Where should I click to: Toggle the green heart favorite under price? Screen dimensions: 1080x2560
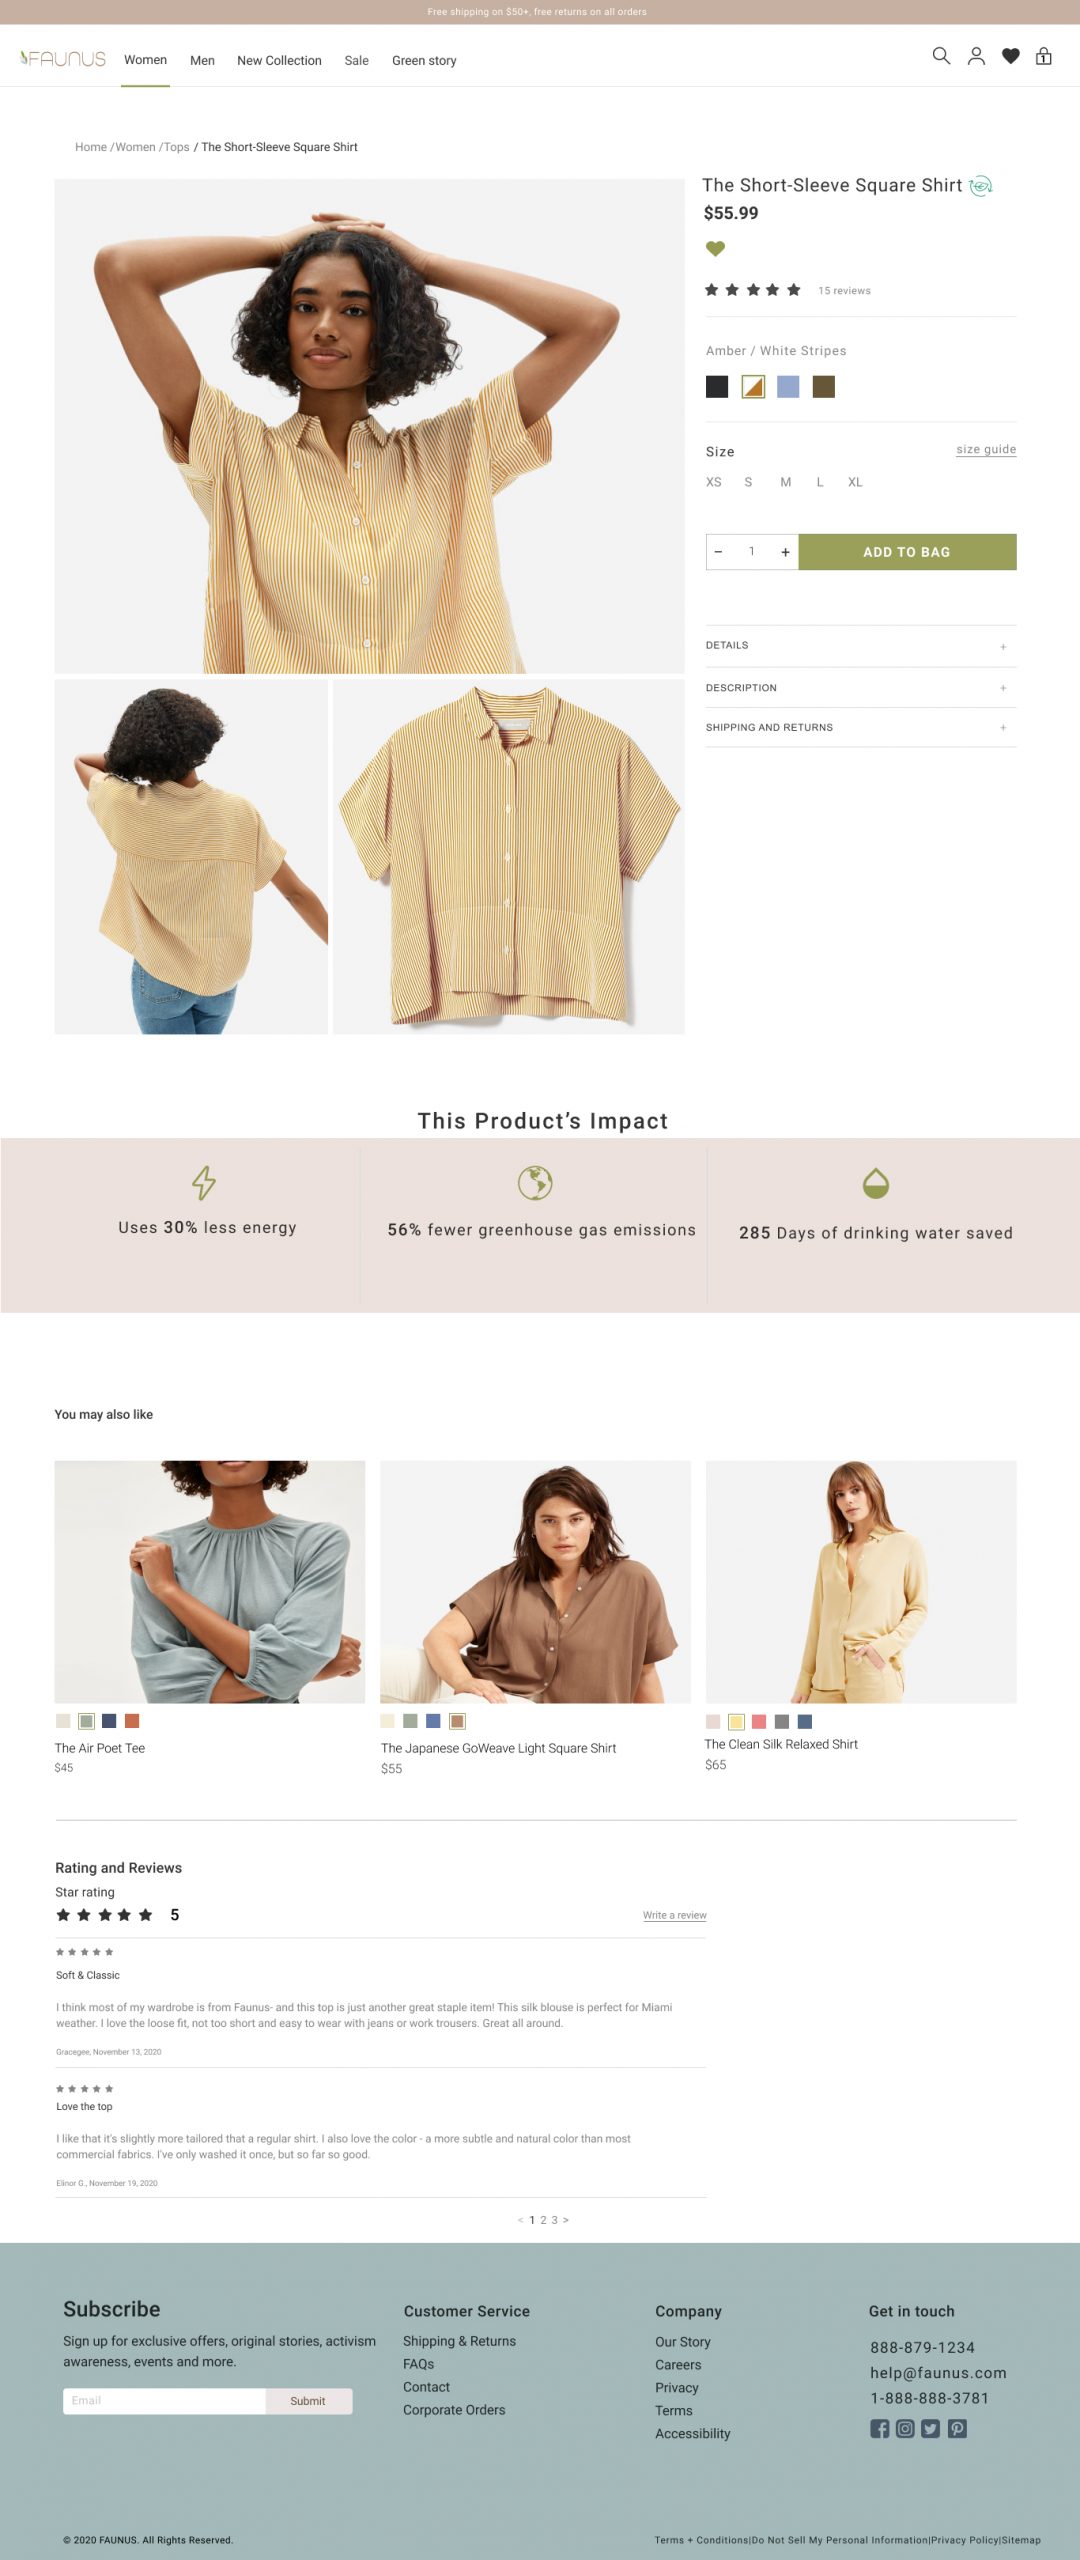pyautogui.click(x=715, y=249)
